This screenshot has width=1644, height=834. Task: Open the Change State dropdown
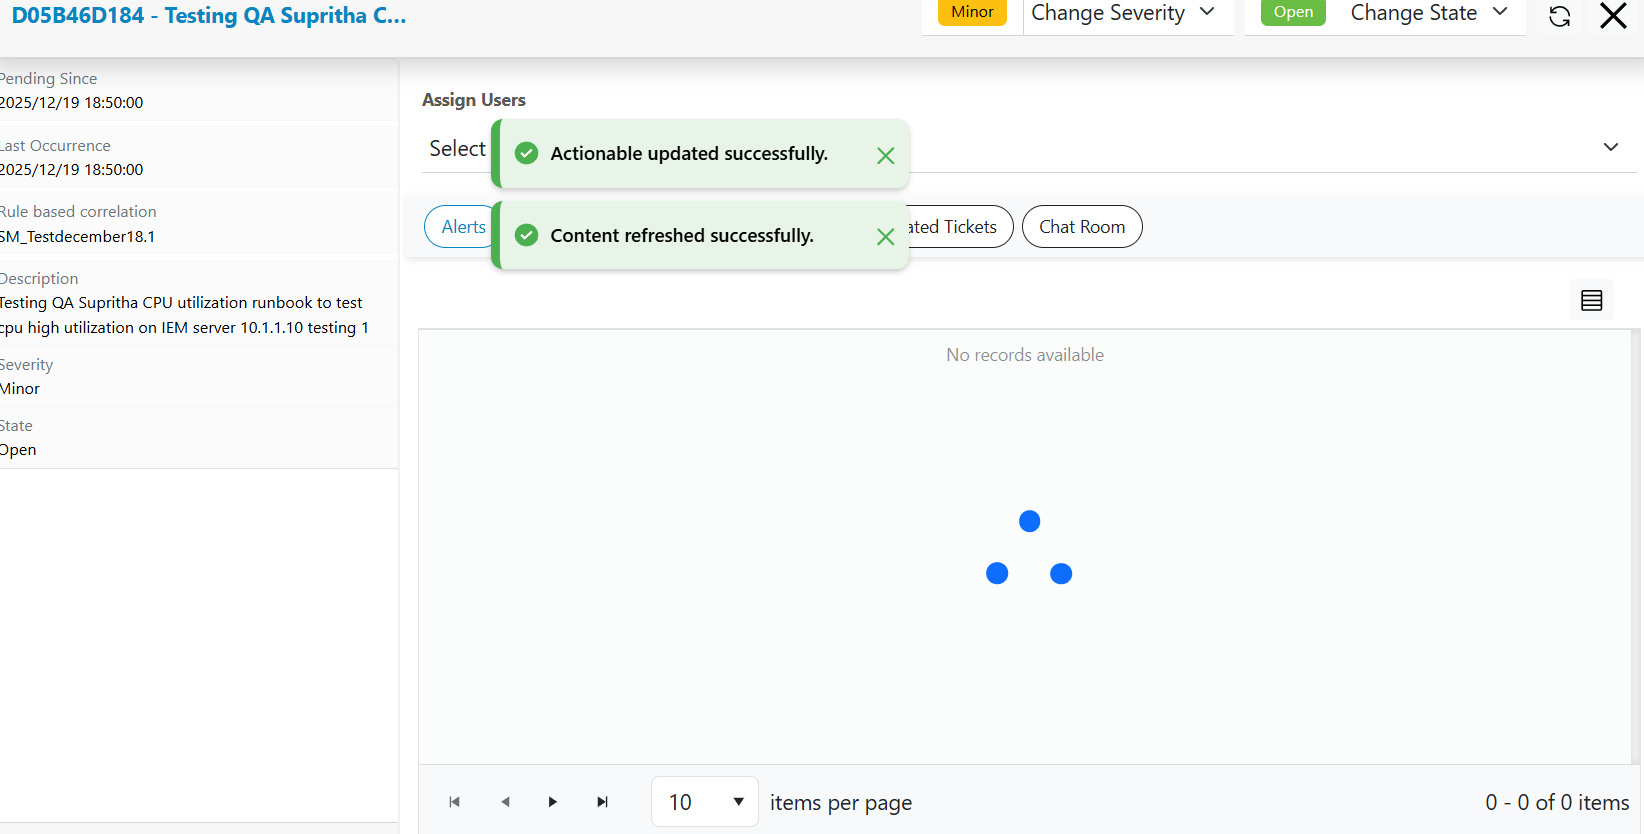click(1429, 13)
